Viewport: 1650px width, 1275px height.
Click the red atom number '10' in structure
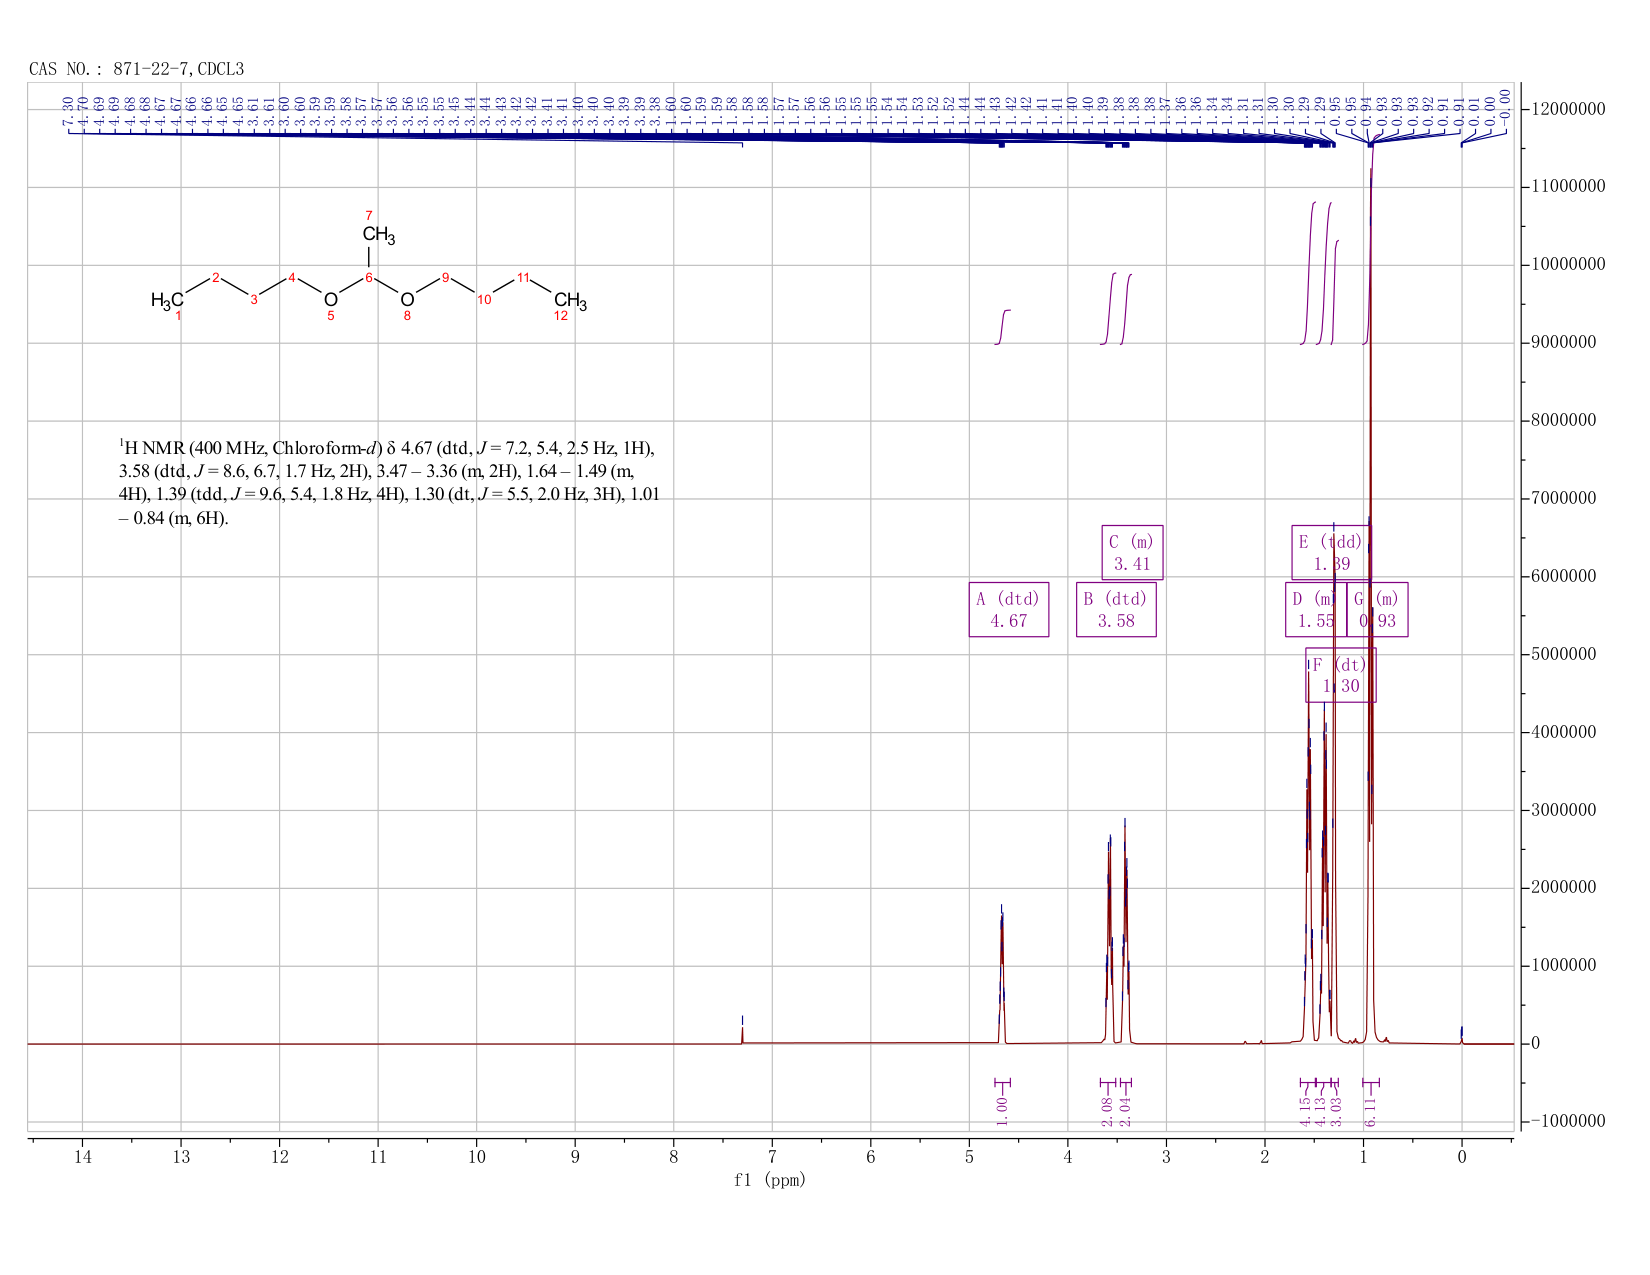pos(484,299)
